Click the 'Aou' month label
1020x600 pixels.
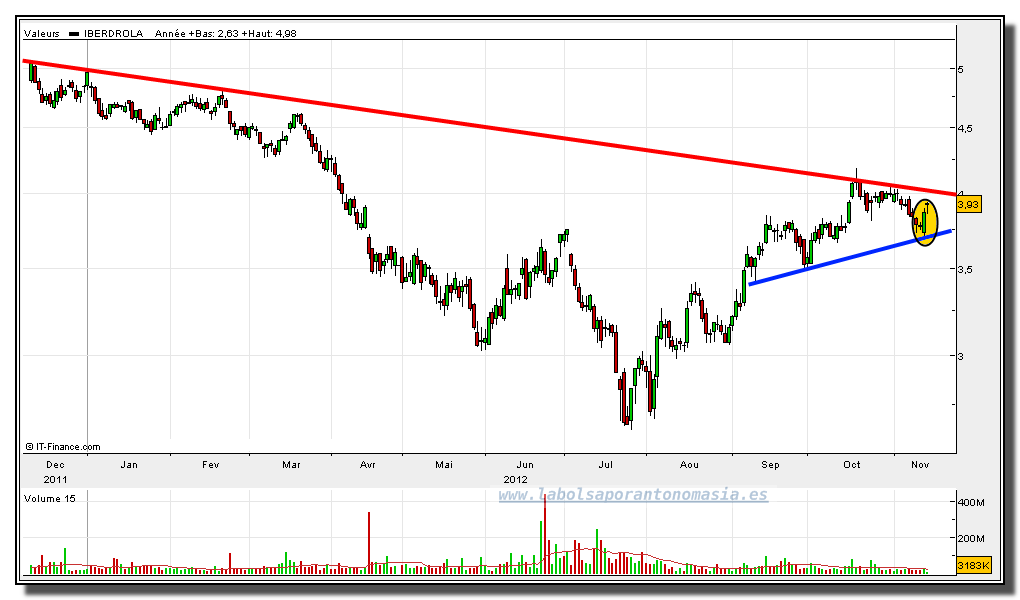(689, 465)
